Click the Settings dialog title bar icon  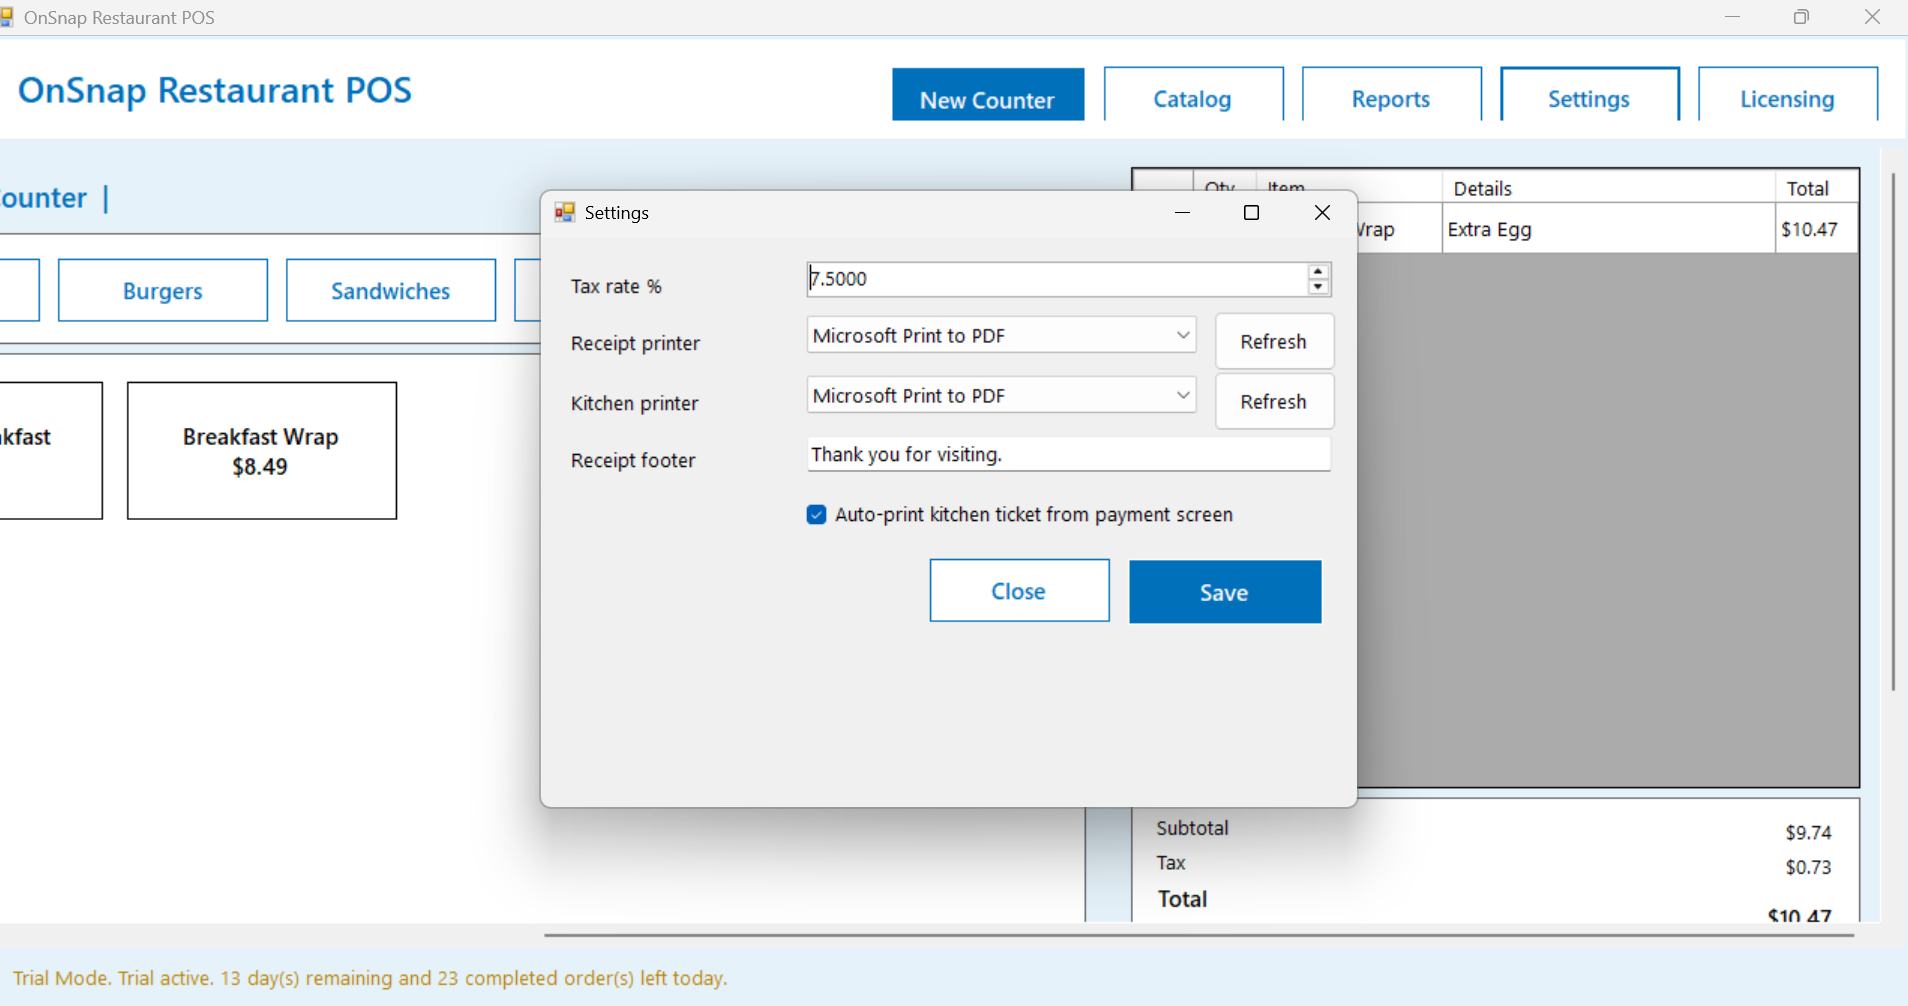[x=565, y=212]
